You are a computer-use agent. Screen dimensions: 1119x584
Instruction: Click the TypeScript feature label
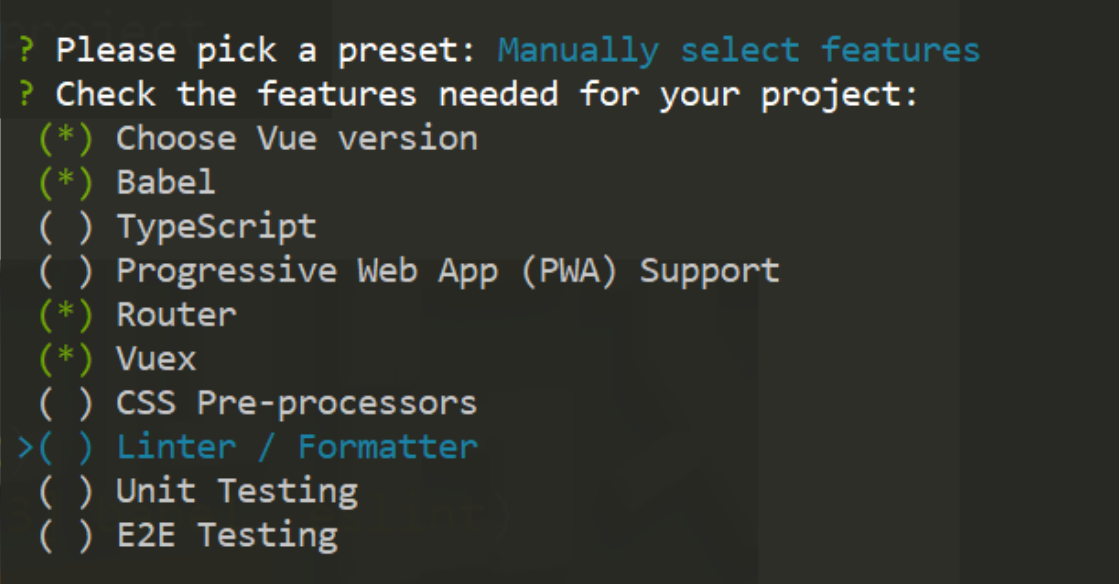pyautogui.click(x=216, y=227)
